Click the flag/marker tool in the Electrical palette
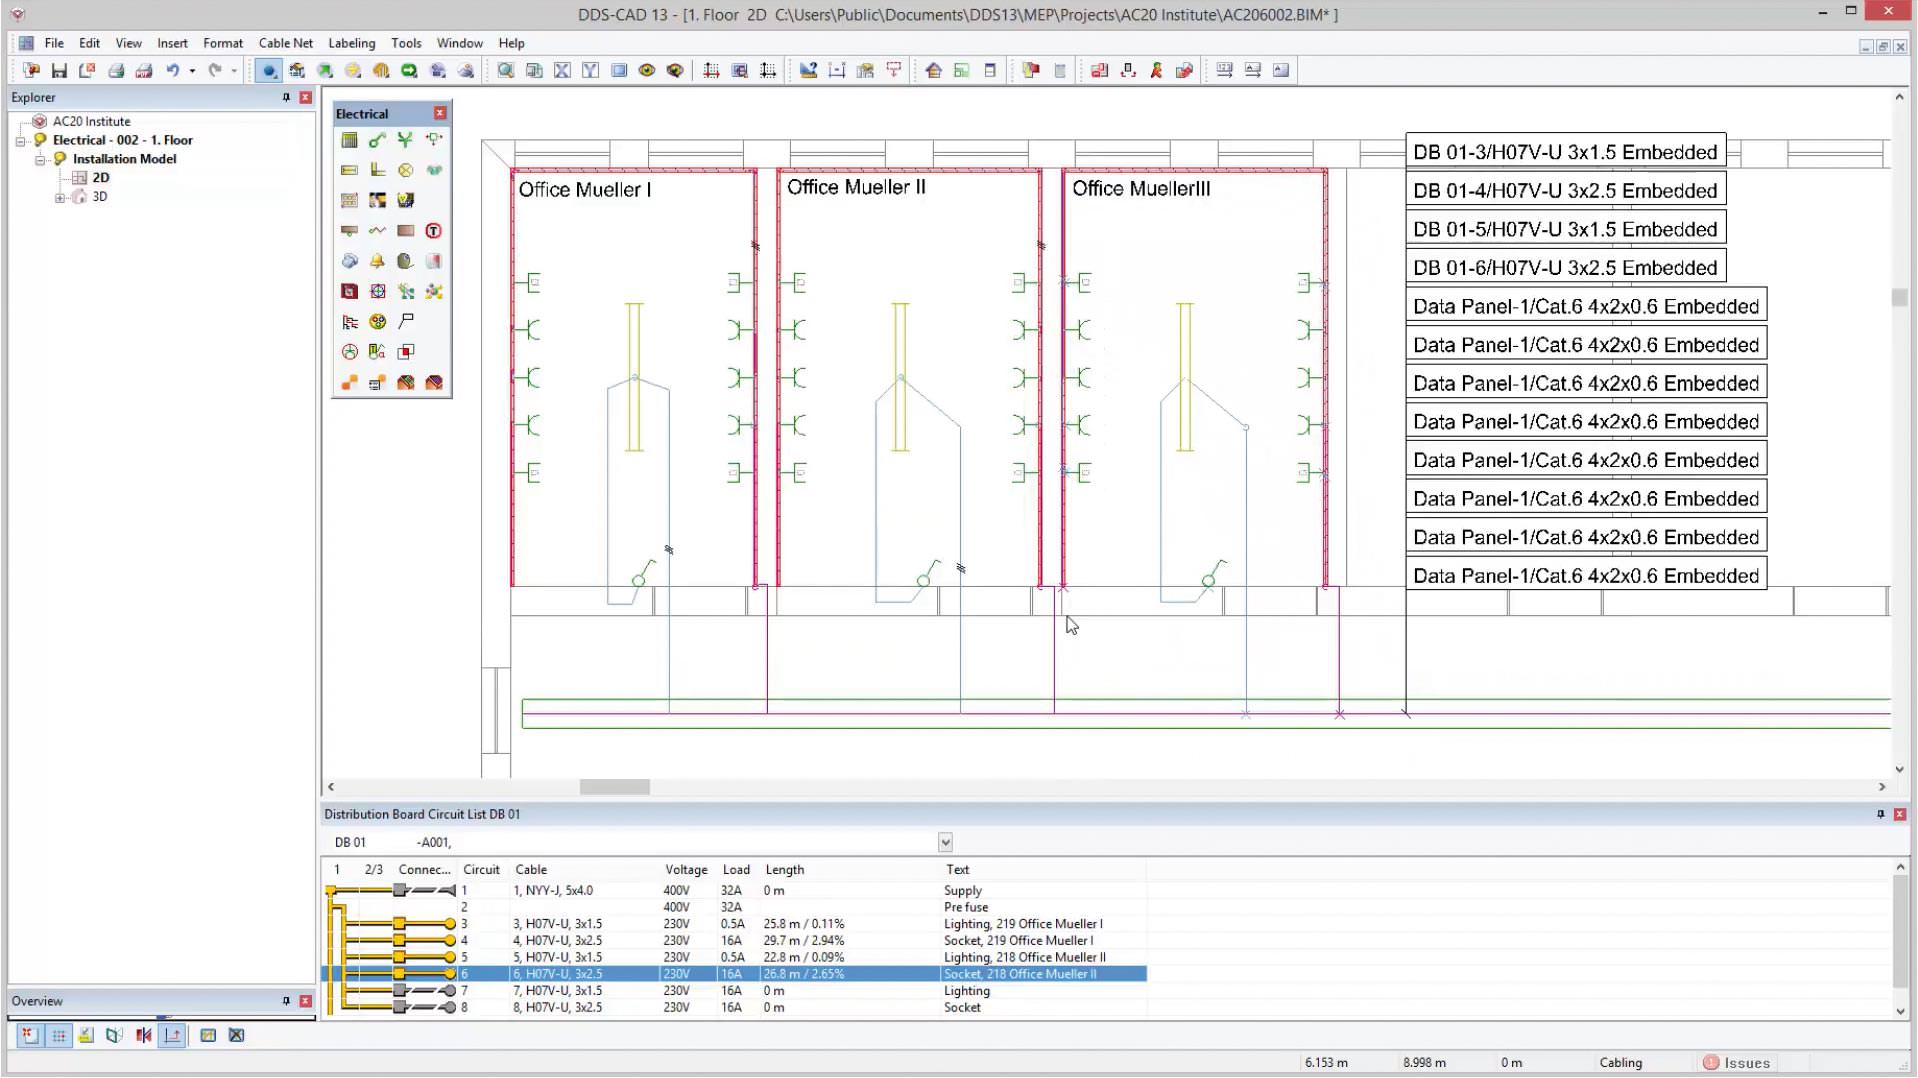Viewport: 1918px width, 1078px height. [406, 321]
